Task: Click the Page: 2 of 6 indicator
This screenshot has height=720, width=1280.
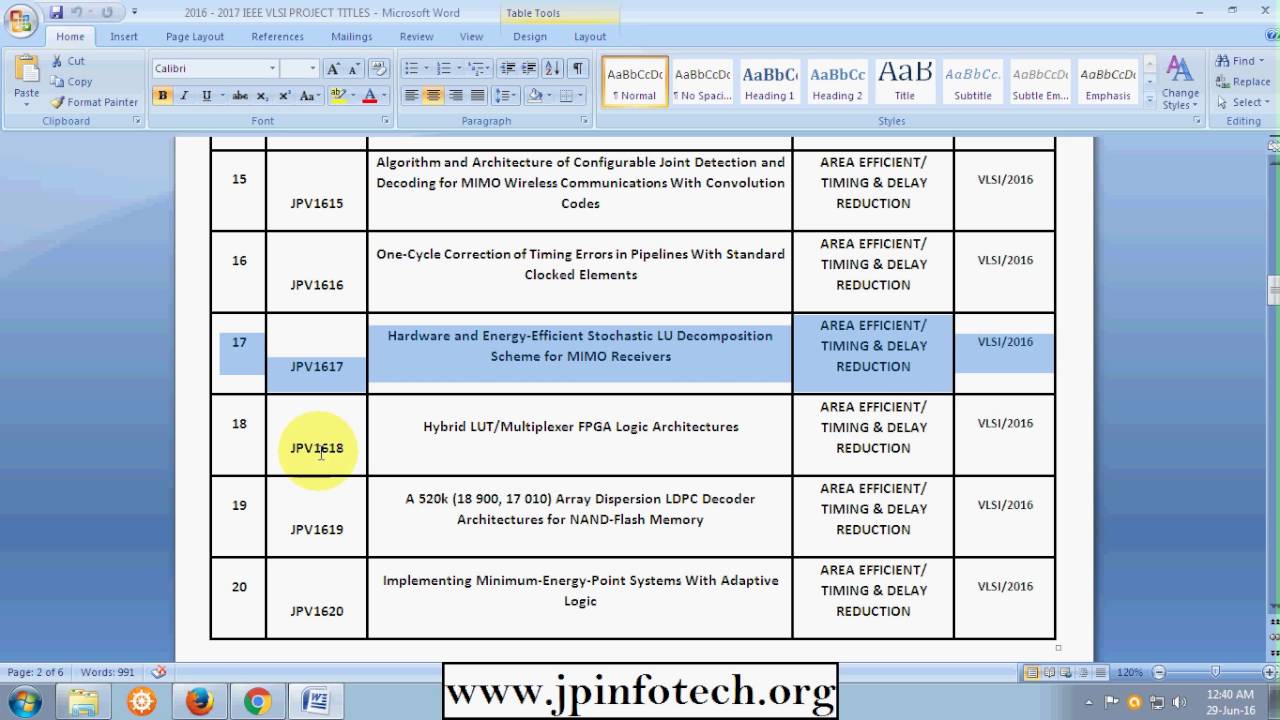Action: point(35,672)
